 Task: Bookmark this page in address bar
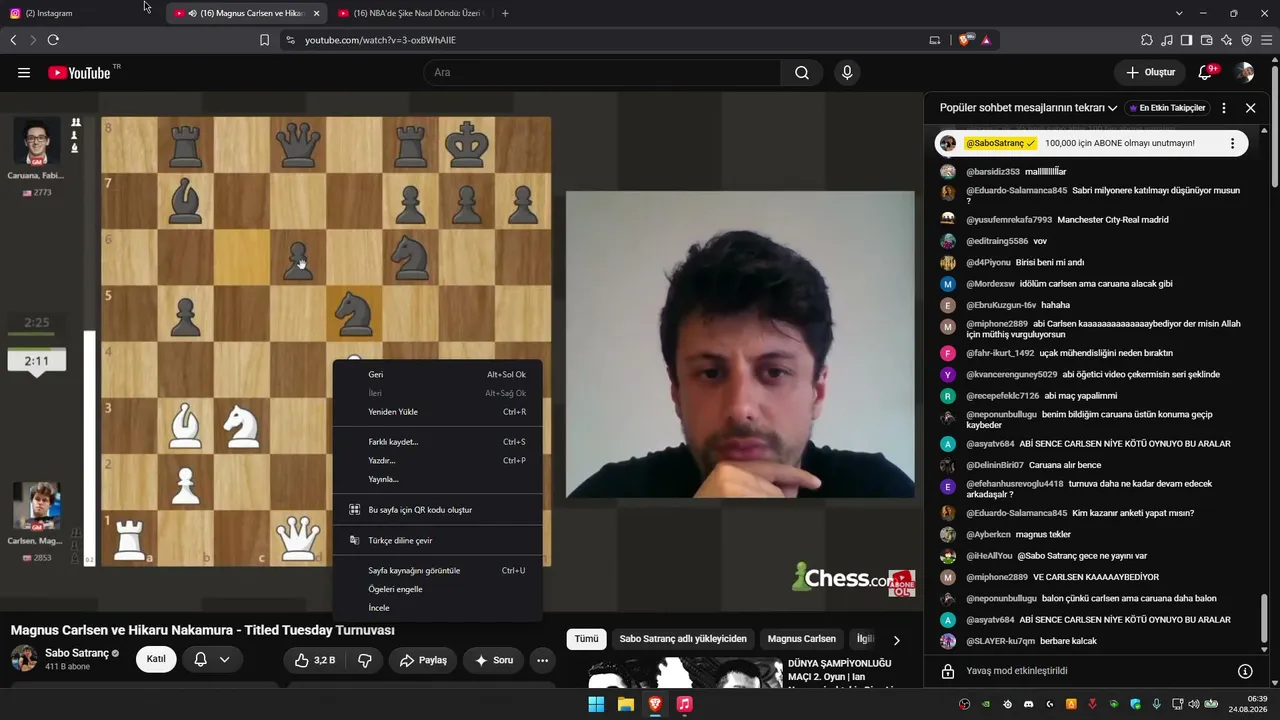[264, 40]
